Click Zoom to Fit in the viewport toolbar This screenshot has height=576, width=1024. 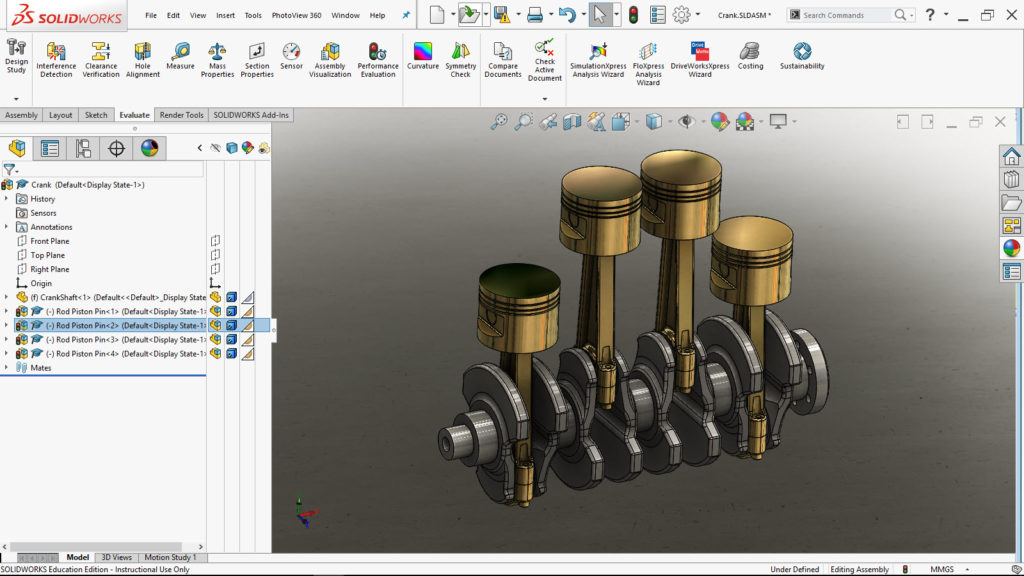(498, 121)
